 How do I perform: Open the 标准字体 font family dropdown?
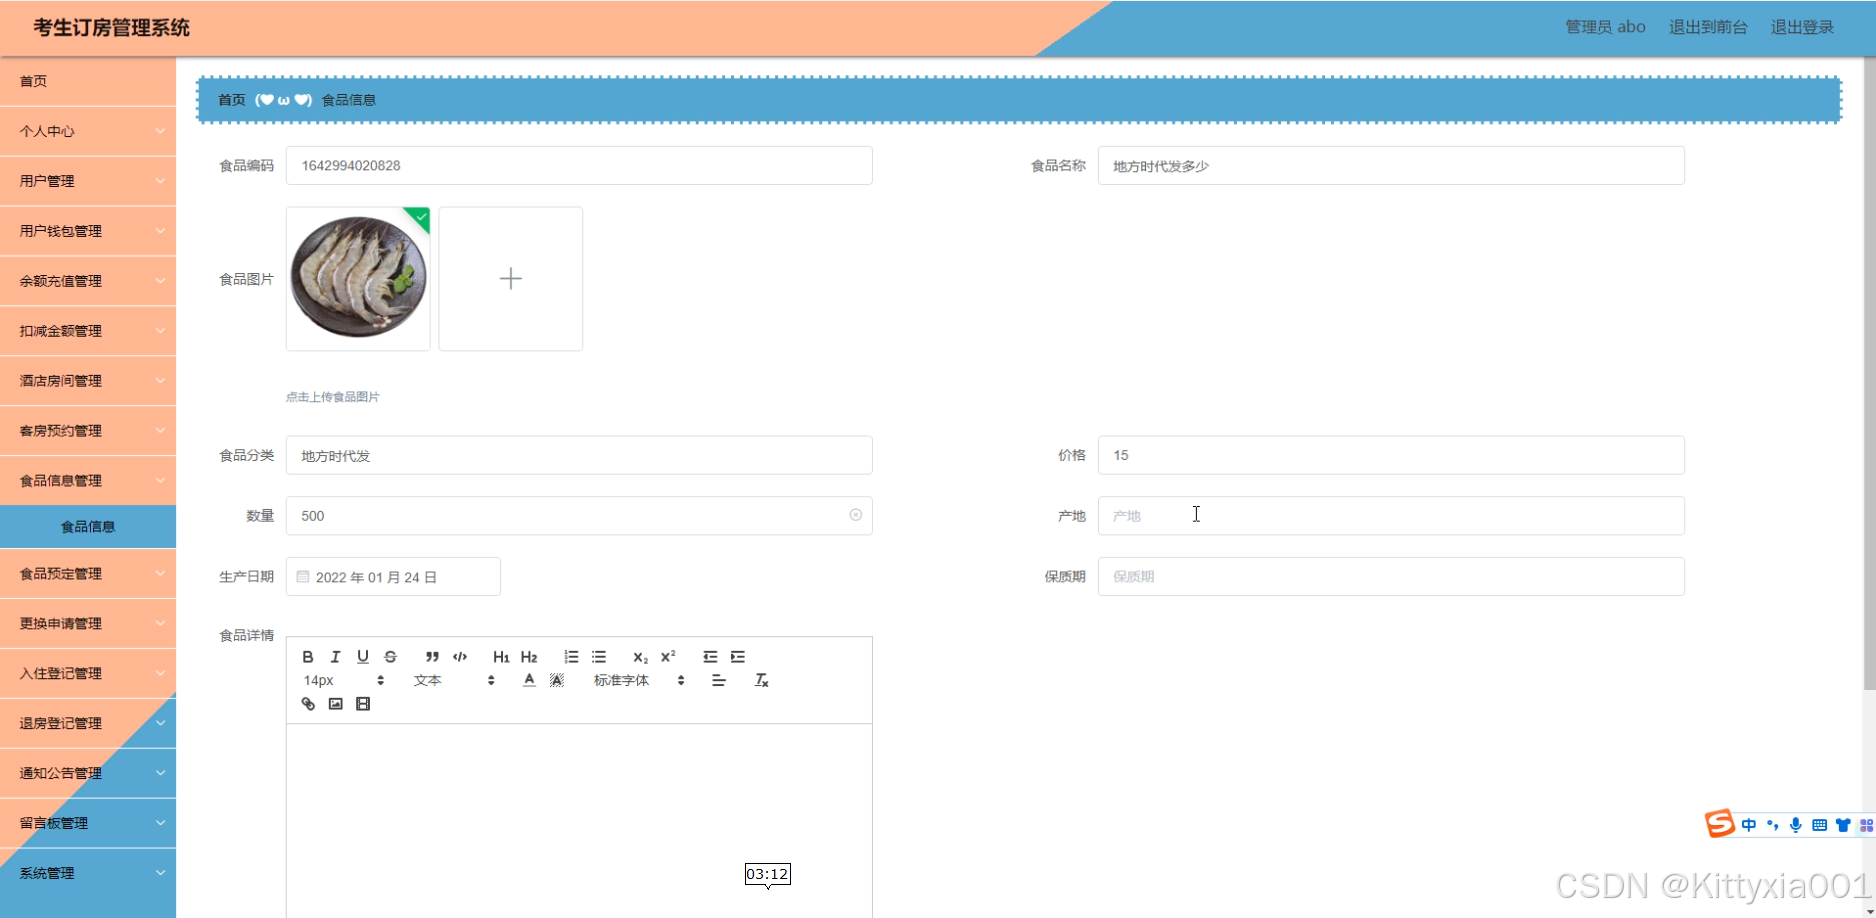[x=638, y=680]
